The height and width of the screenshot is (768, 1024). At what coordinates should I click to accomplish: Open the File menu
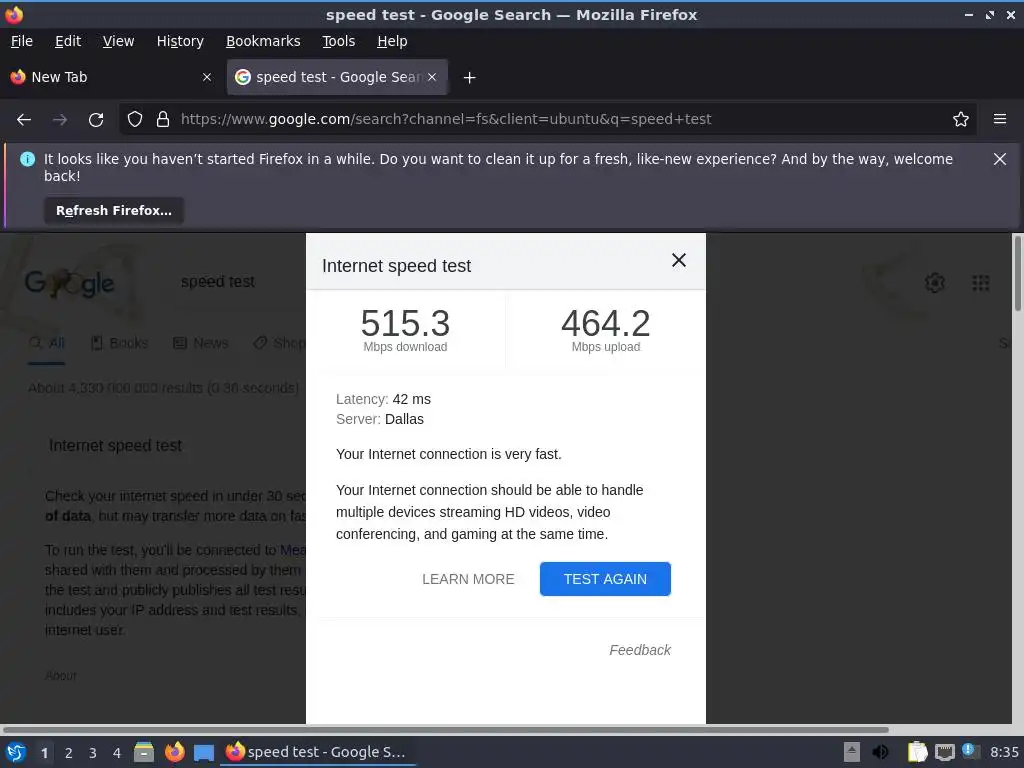tap(22, 41)
